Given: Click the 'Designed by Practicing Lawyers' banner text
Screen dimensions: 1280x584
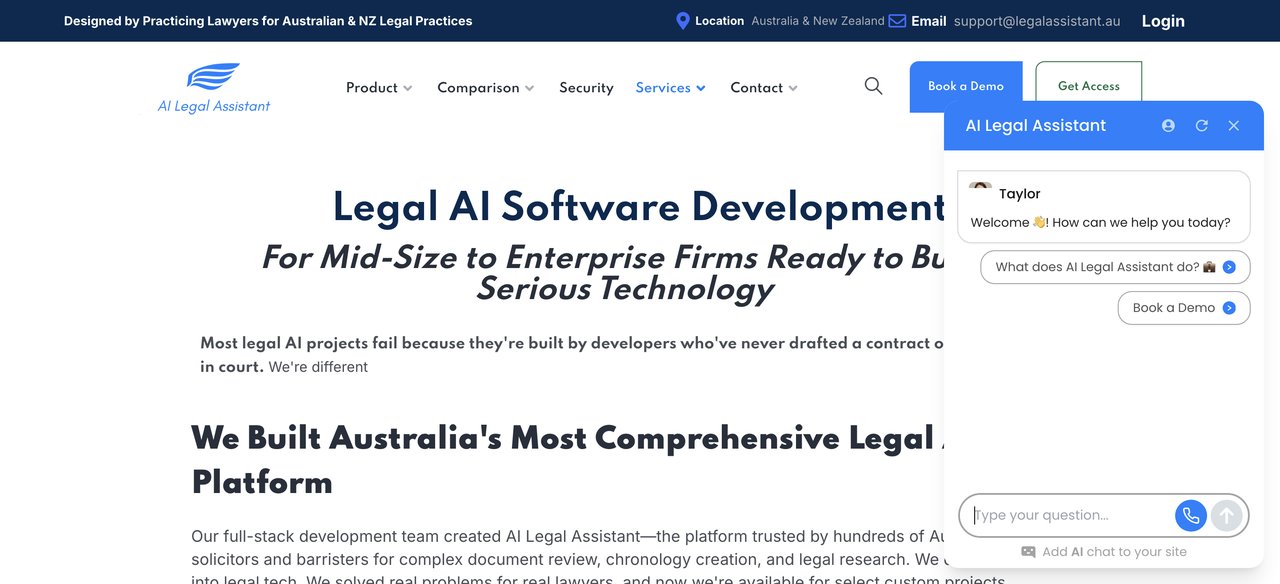Looking at the screenshot, I should click(268, 21).
